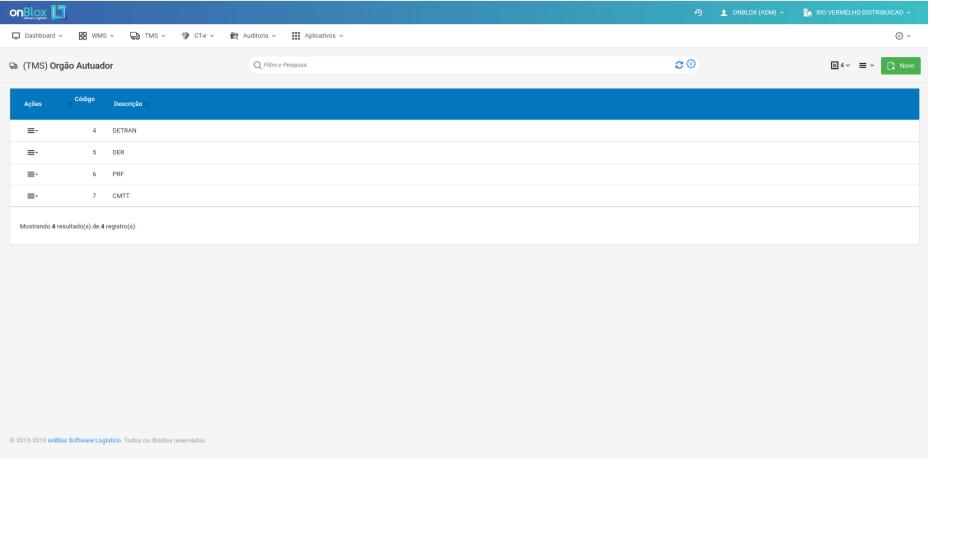The image size is (960, 540).
Task: Click code 7 in CMTT row
Action: tap(94, 196)
